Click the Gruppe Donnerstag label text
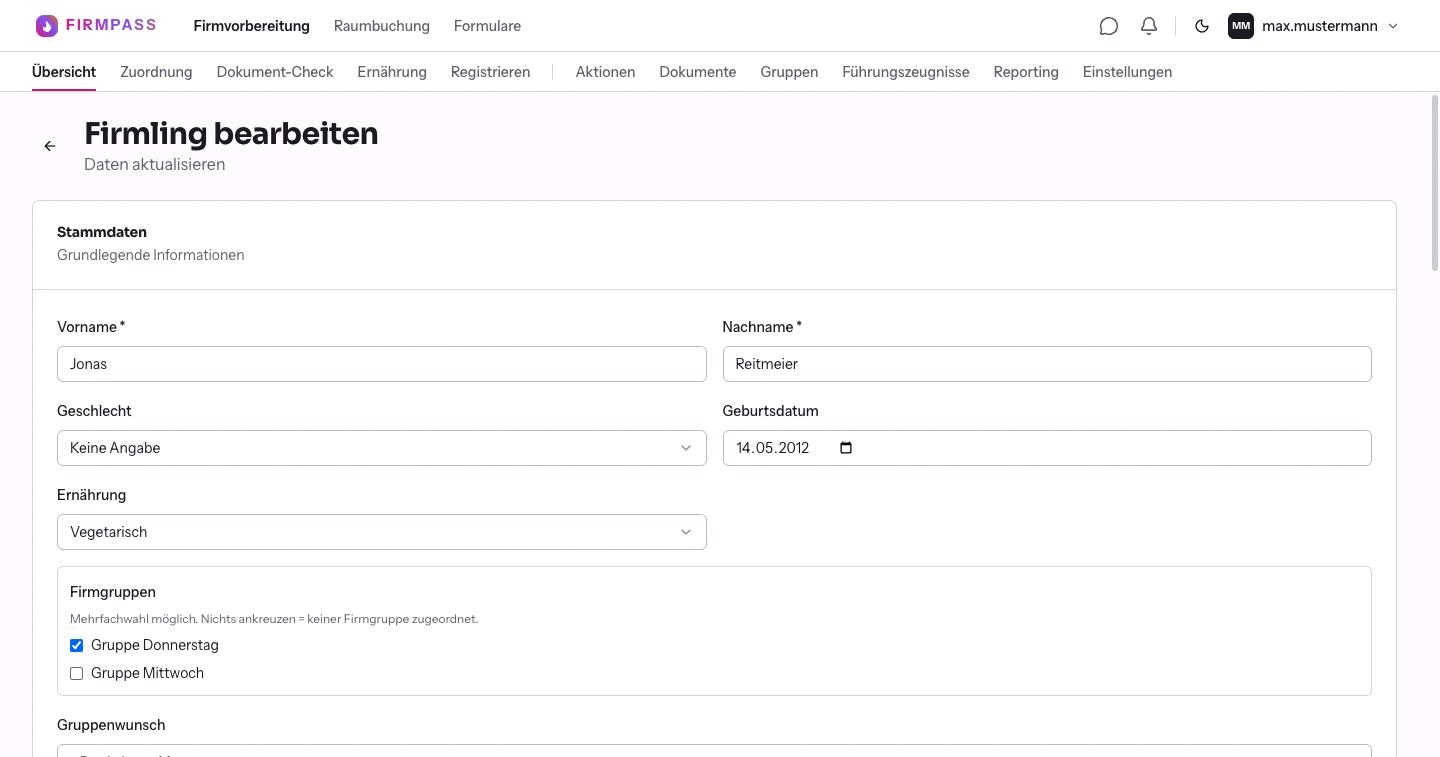Image resolution: width=1440 pixels, height=757 pixels. pos(155,645)
